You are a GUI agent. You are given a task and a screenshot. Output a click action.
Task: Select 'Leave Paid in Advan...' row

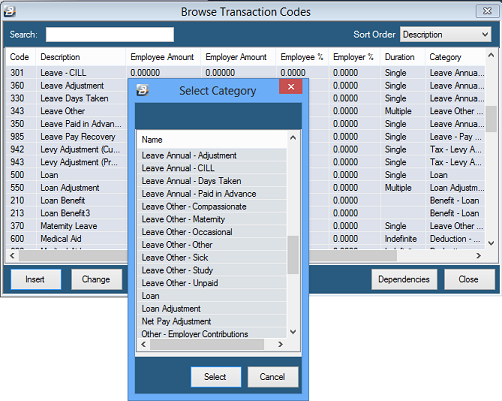(67, 124)
